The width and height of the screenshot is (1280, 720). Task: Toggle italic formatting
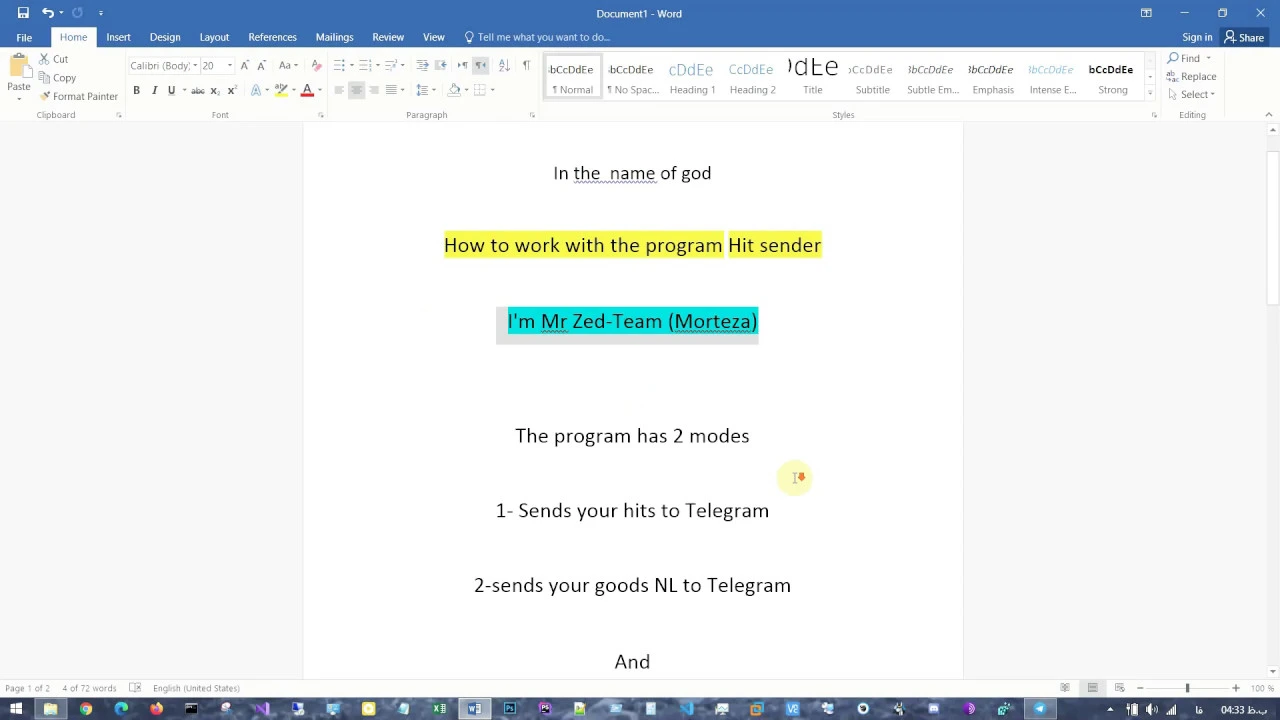154,90
